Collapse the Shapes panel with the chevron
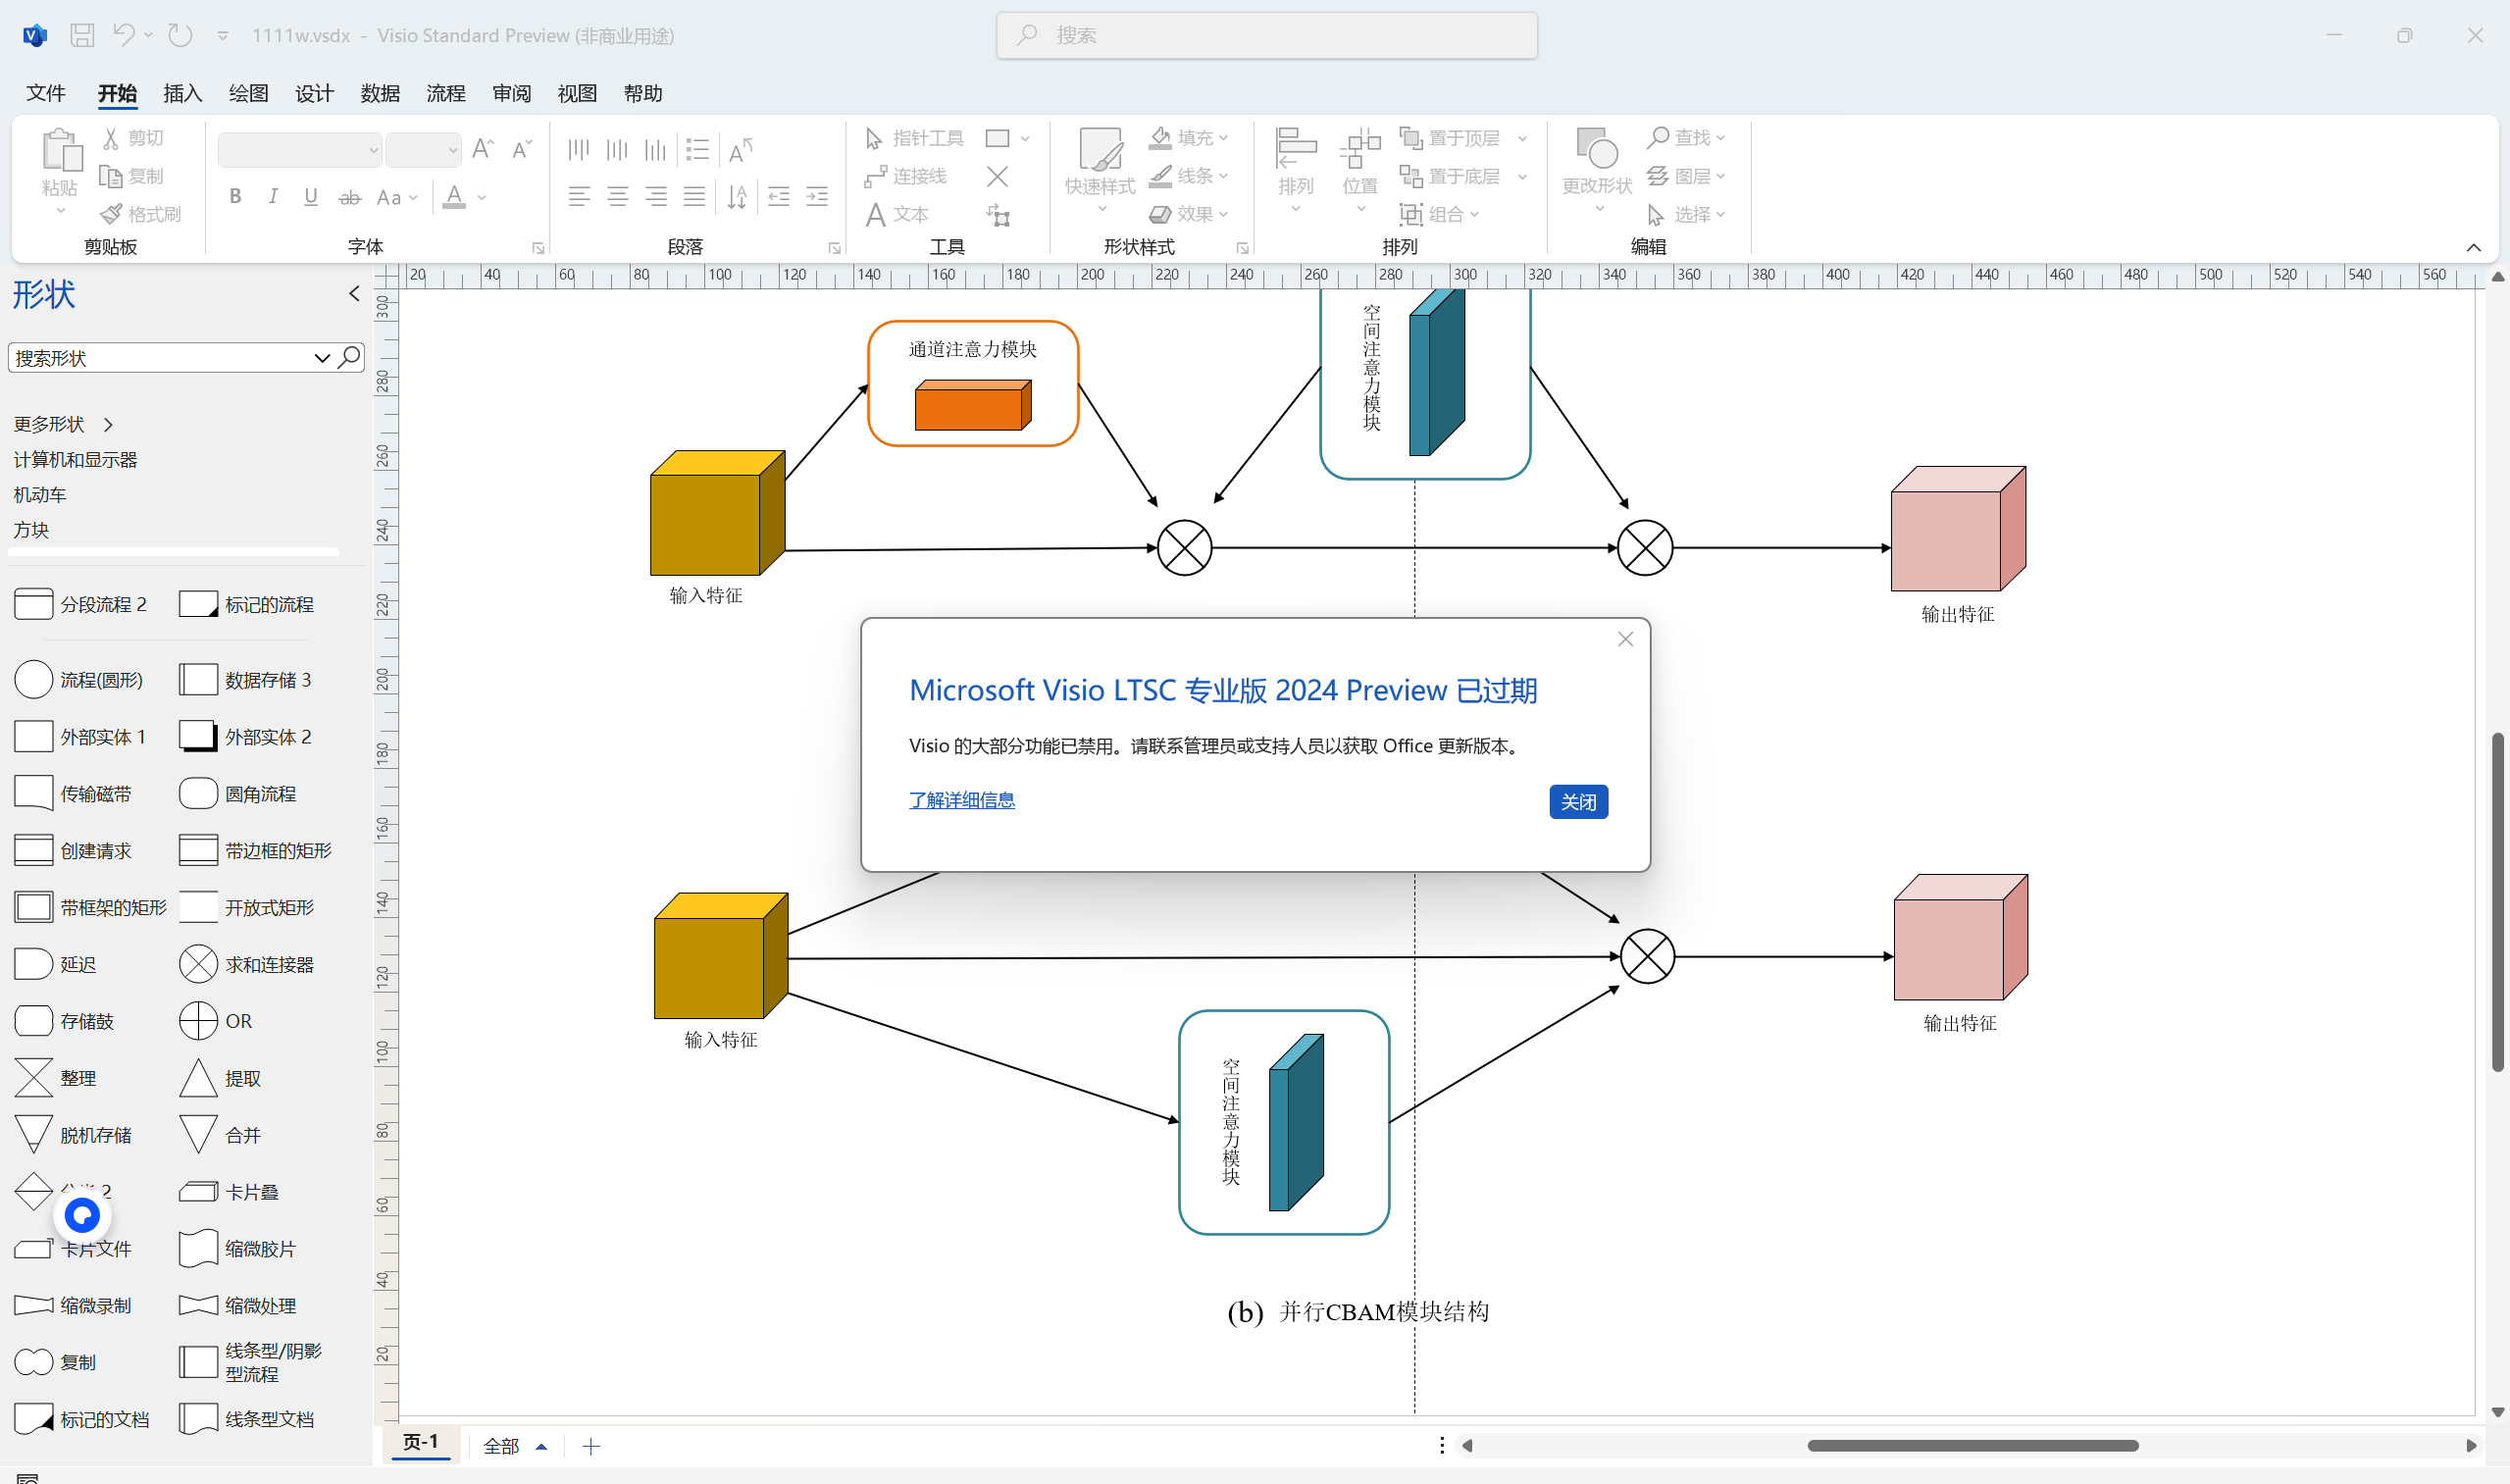 click(x=354, y=293)
